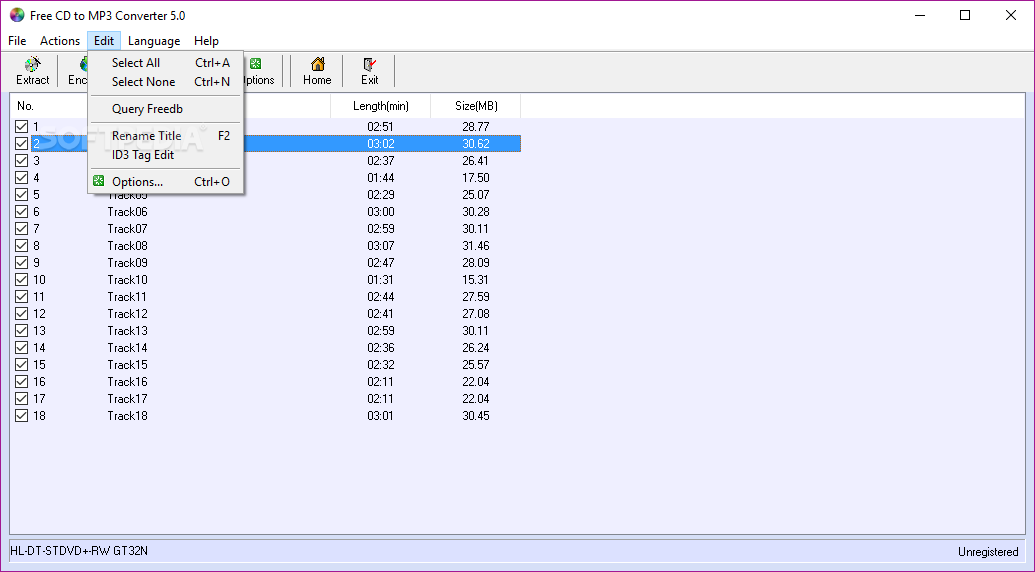The width and height of the screenshot is (1035, 572).
Task: Uncheck the checkbox for track 11
Action: pyautogui.click(x=22, y=297)
